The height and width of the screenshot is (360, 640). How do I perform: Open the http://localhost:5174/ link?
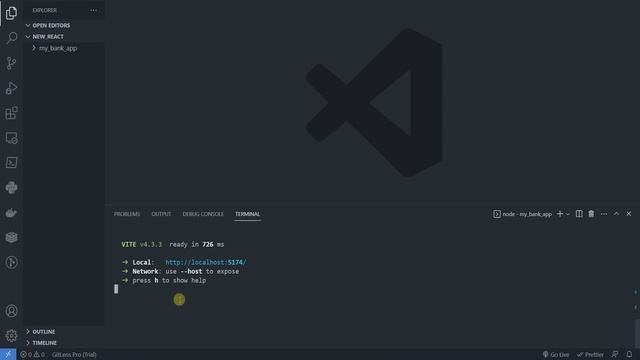206,262
